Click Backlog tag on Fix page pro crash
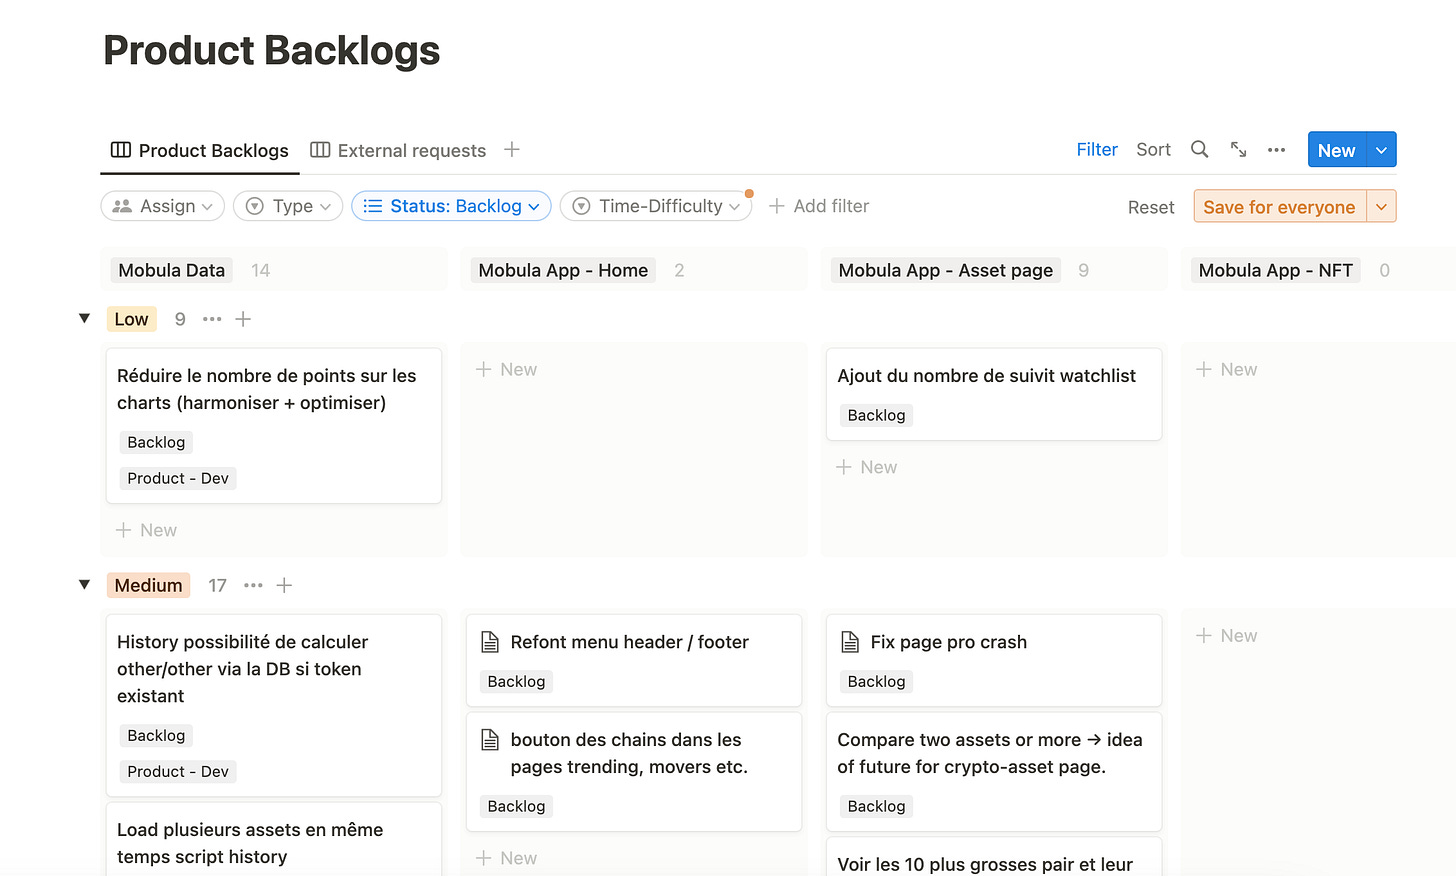Screen dimensions: 1456x876 876,681
